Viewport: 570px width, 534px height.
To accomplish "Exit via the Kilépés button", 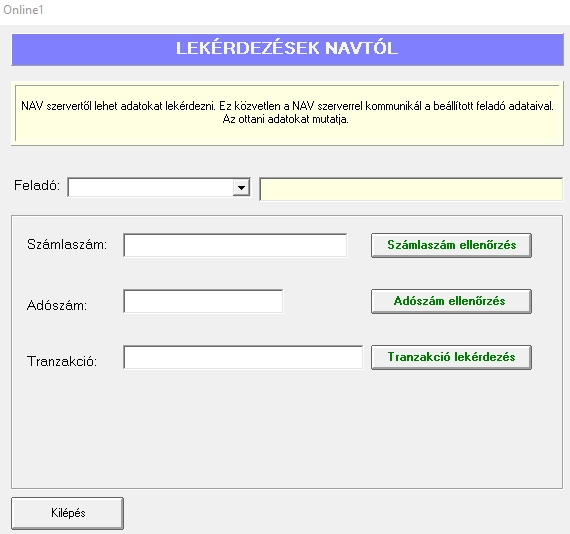I will [x=68, y=513].
